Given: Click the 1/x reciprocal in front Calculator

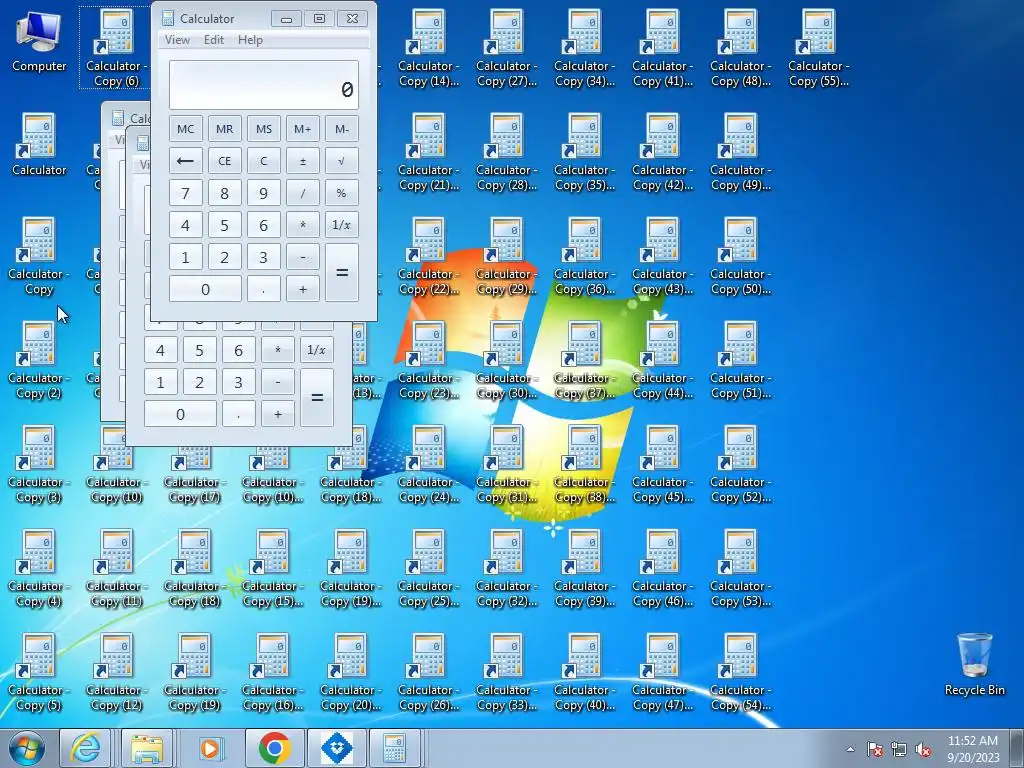Looking at the screenshot, I should click(342, 225).
